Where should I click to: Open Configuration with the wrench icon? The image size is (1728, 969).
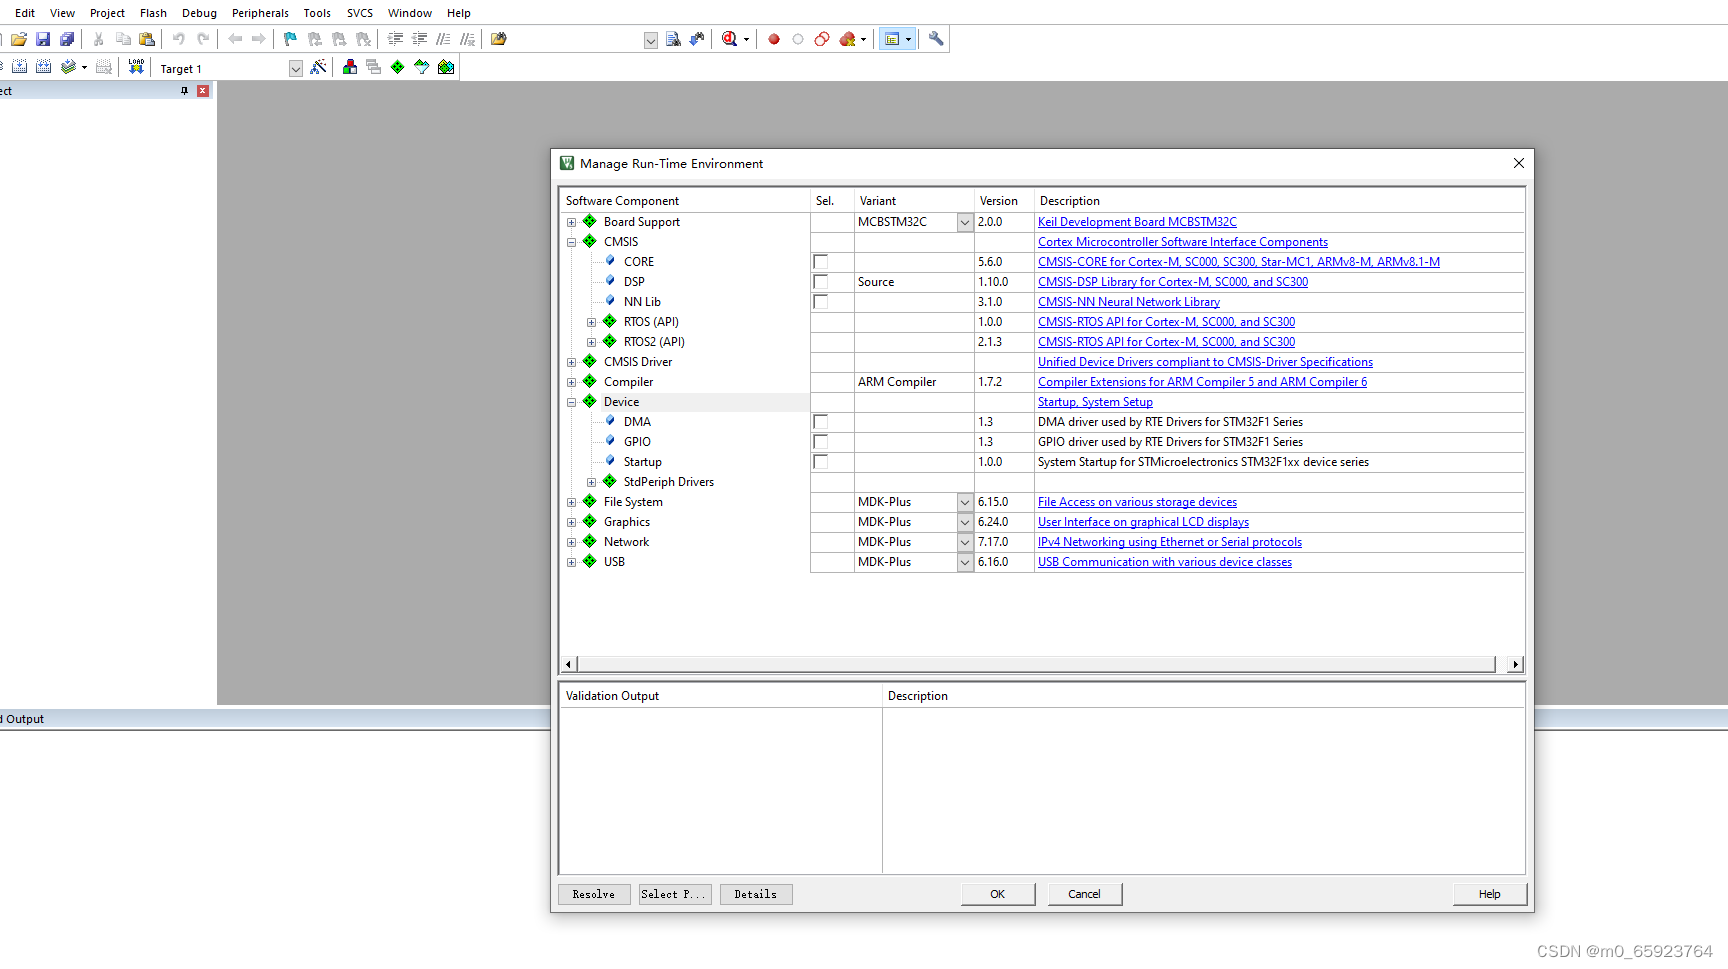coord(936,39)
